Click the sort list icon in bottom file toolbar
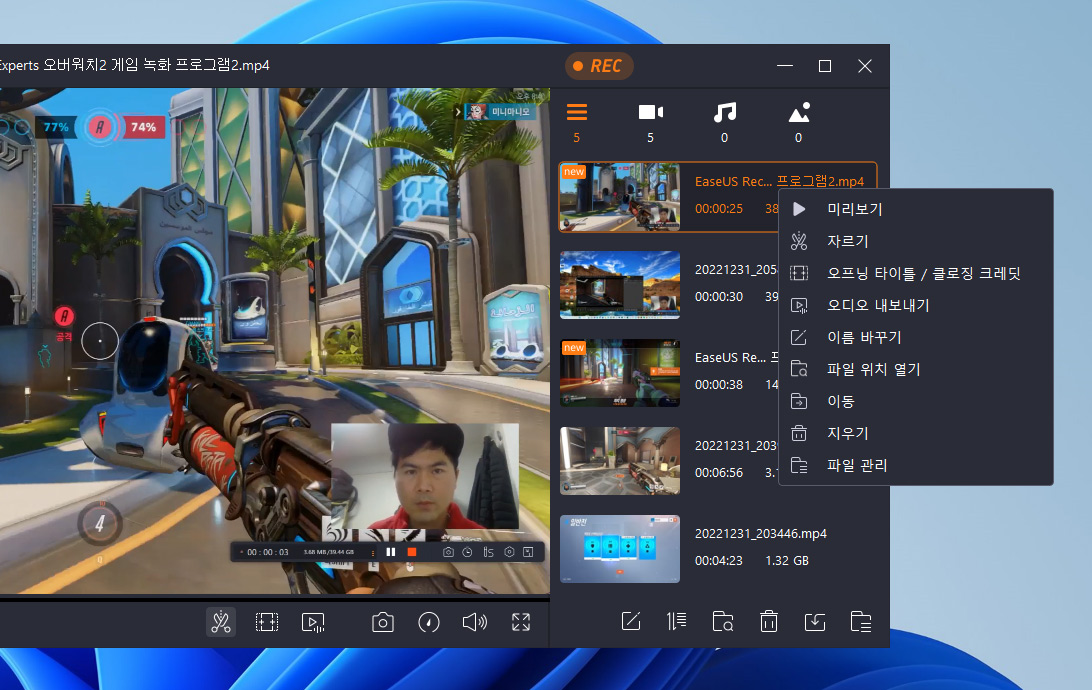 pyautogui.click(x=676, y=621)
